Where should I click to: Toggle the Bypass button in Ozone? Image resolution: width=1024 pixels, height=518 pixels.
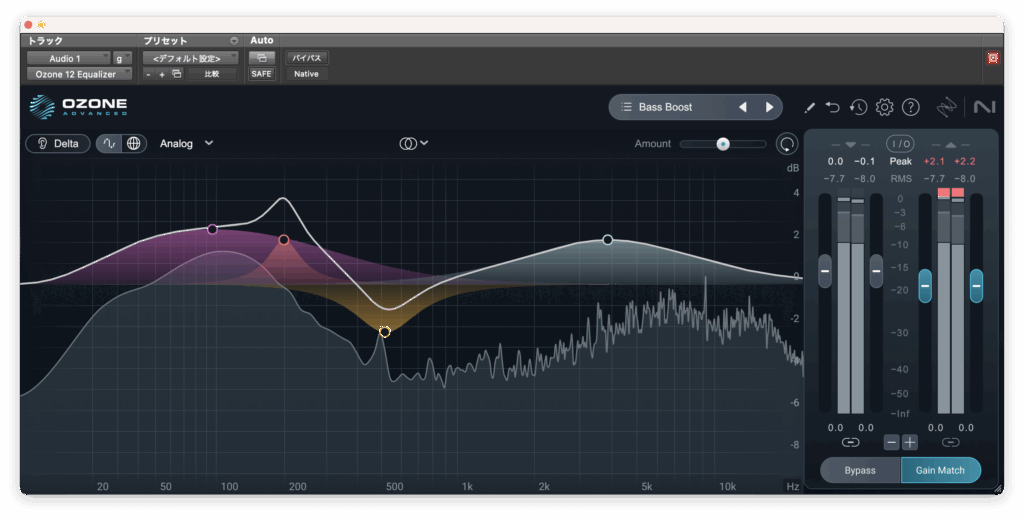[859, 470]
